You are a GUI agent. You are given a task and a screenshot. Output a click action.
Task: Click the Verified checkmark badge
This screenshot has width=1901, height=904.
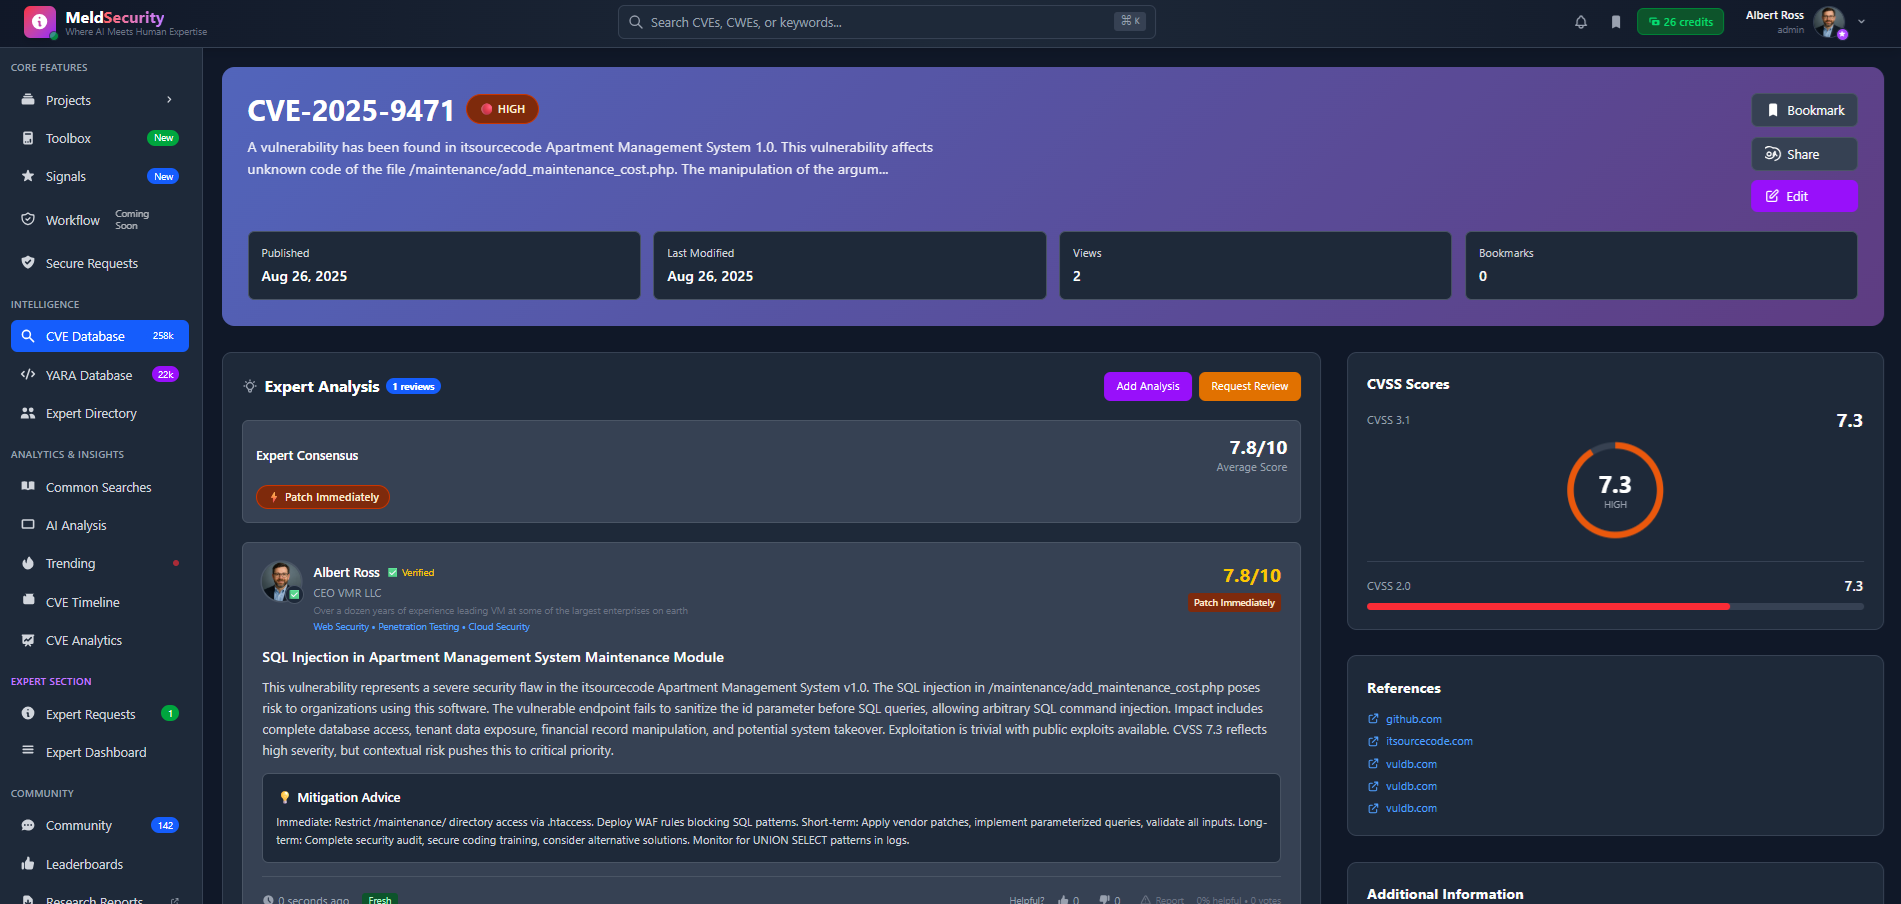click(x=411, y=573)
